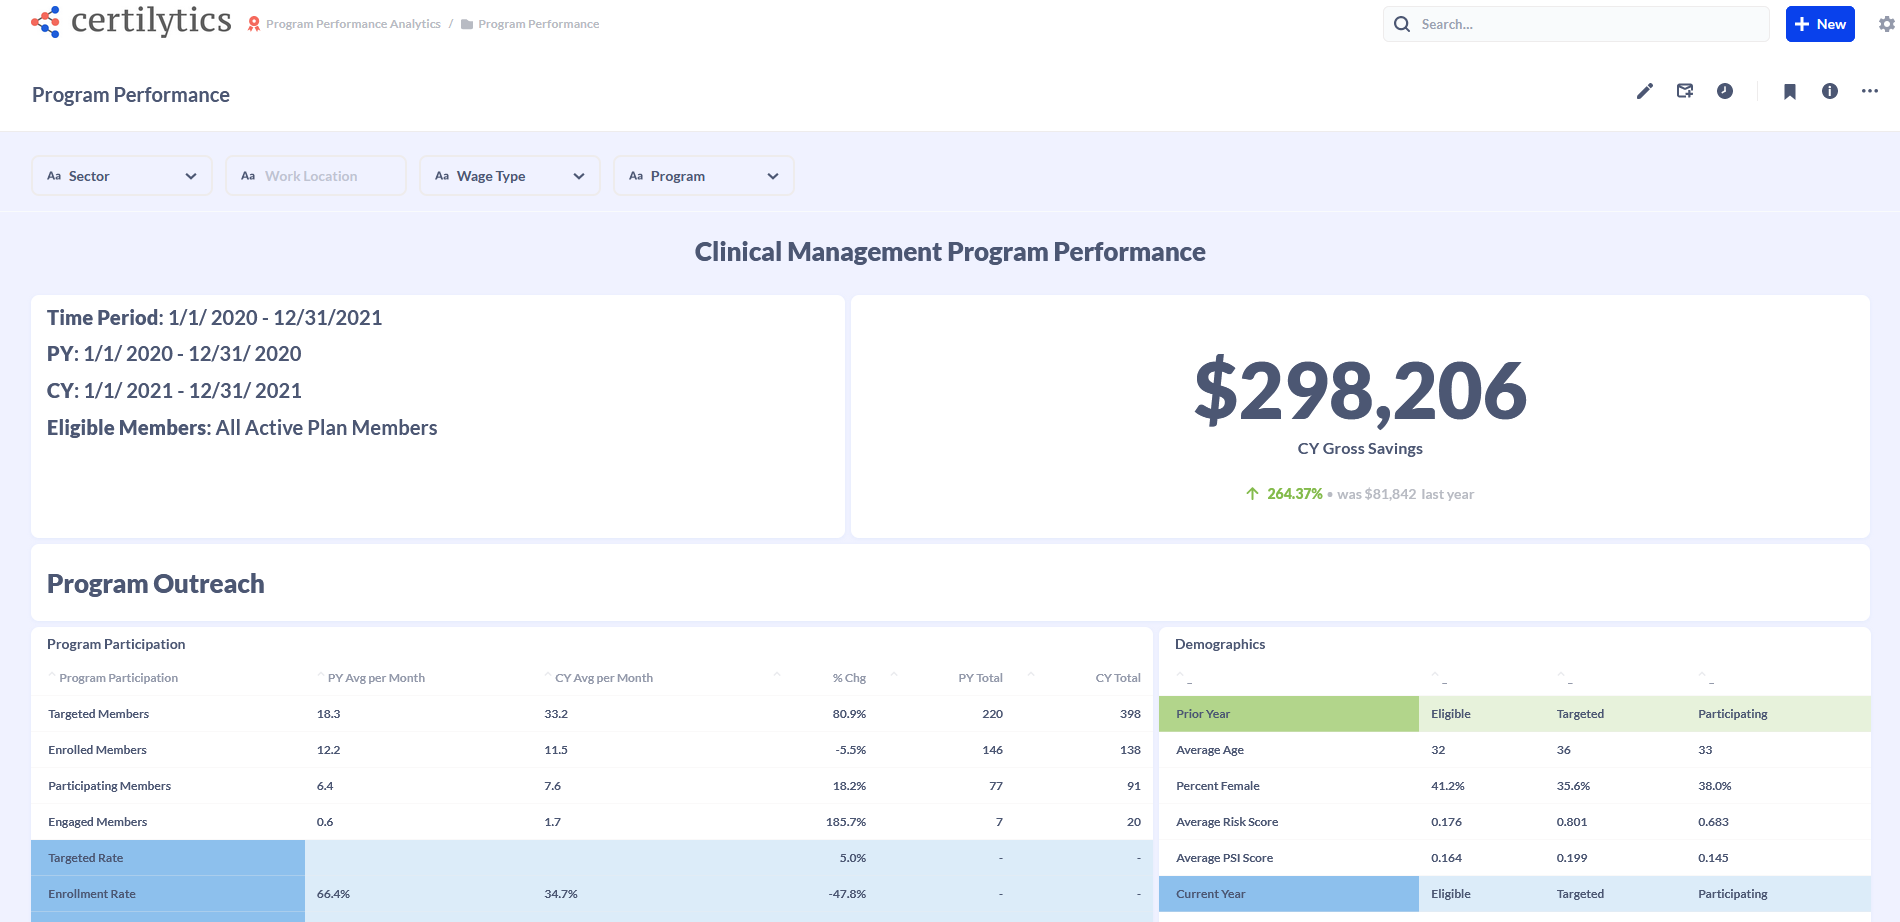Click the New button
The height and width of the screenshot is (922, 1900).
pyautogui.click(x=1819, y=23)
